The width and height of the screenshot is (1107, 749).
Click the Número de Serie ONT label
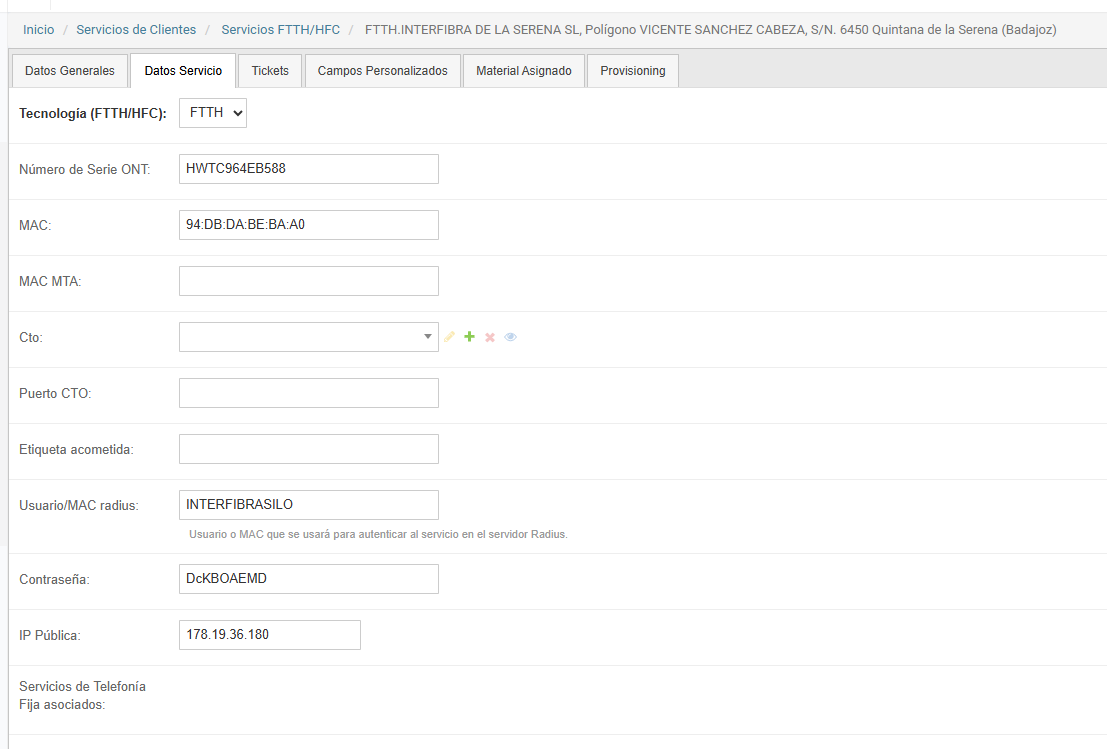coord(85,169)
